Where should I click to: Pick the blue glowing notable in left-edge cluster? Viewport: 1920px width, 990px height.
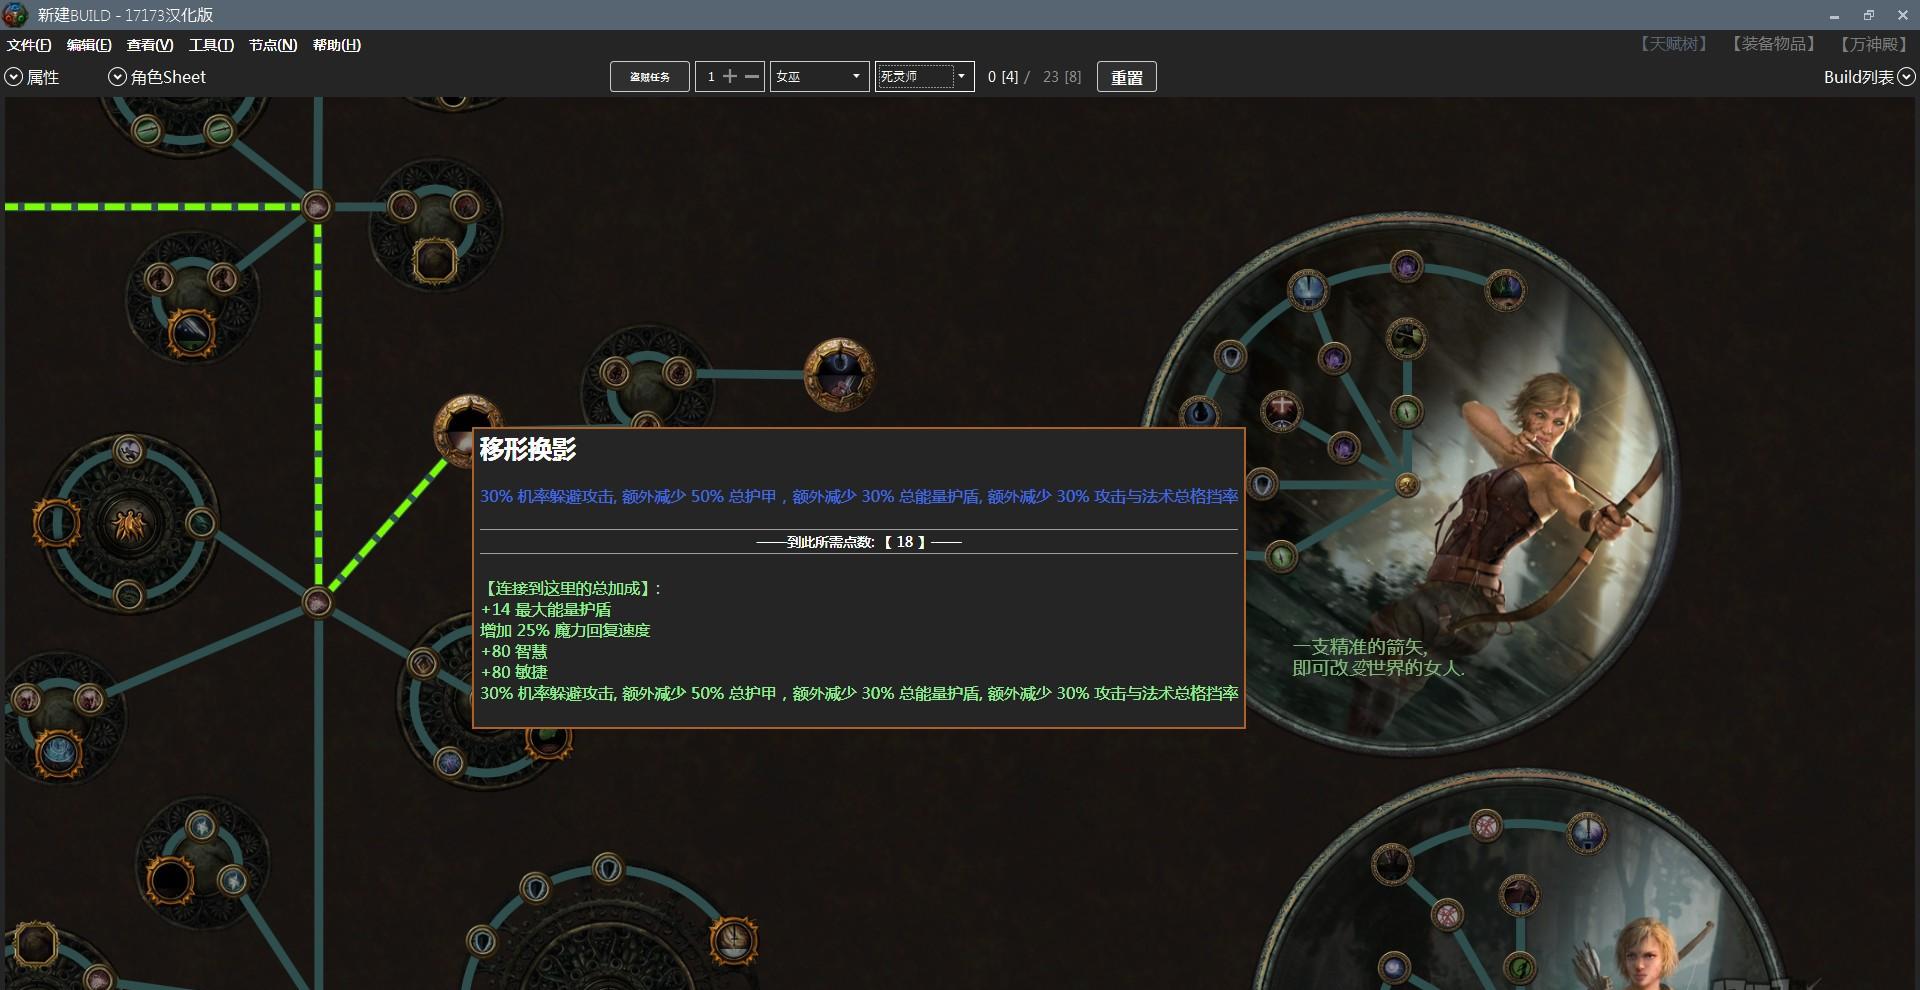[58, 753]
